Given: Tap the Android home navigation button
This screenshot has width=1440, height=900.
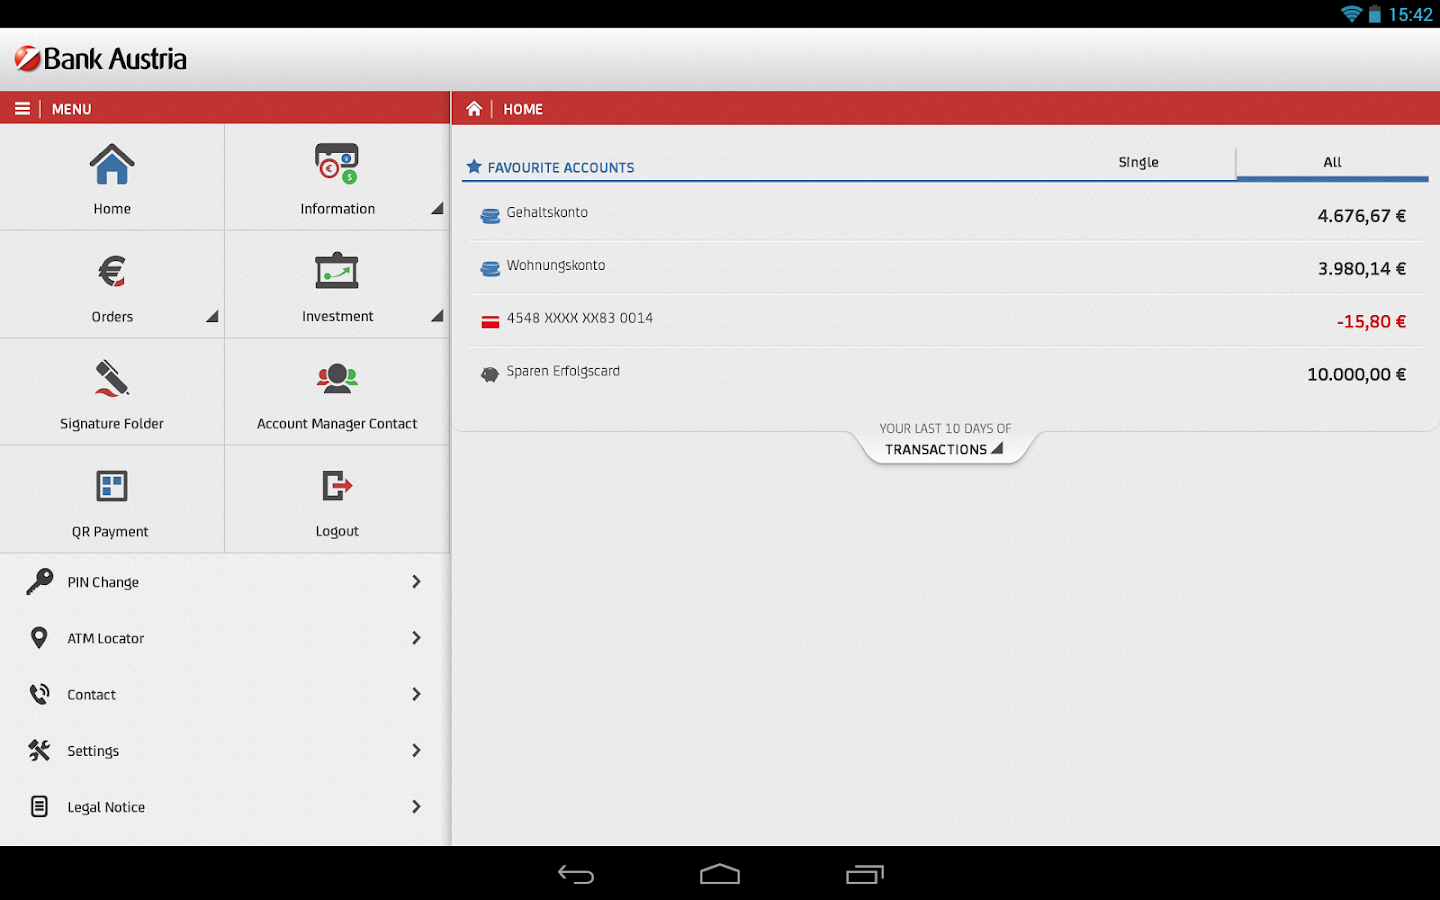Looking at the screenshot, I should (720, 875).
